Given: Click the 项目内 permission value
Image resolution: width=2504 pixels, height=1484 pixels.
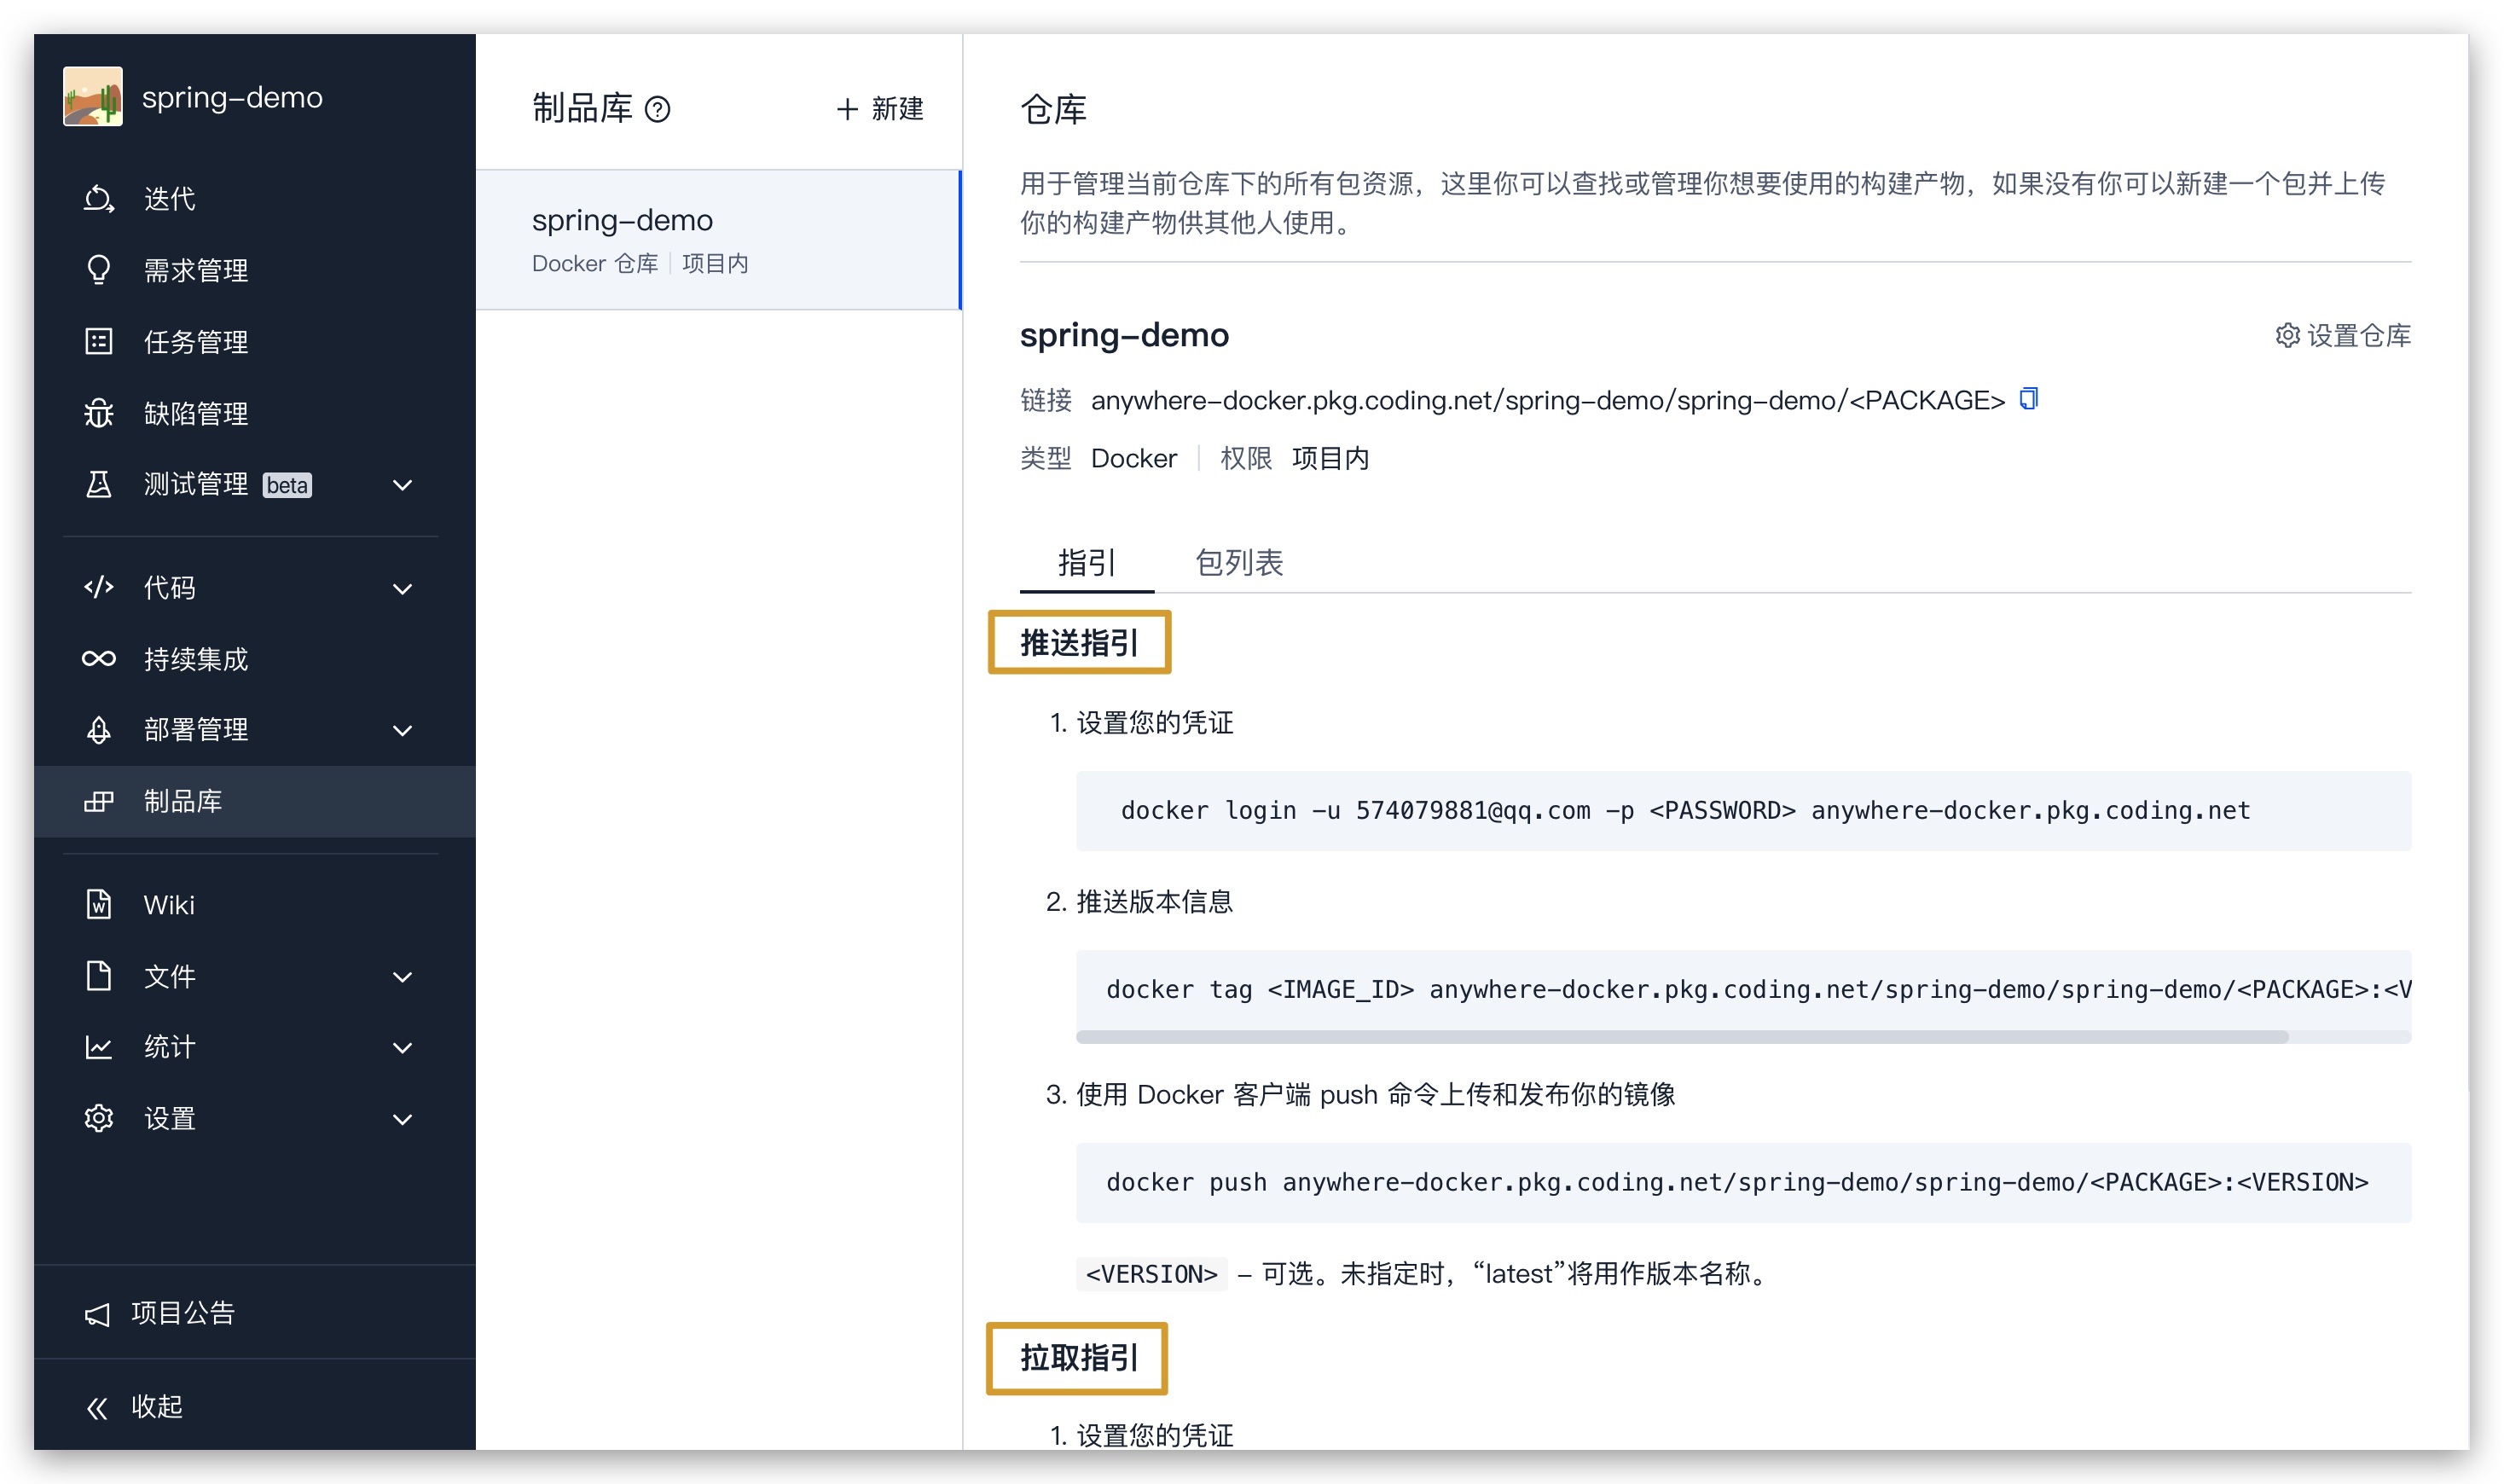Looking at the screenshot, I should pos(1330,458).
